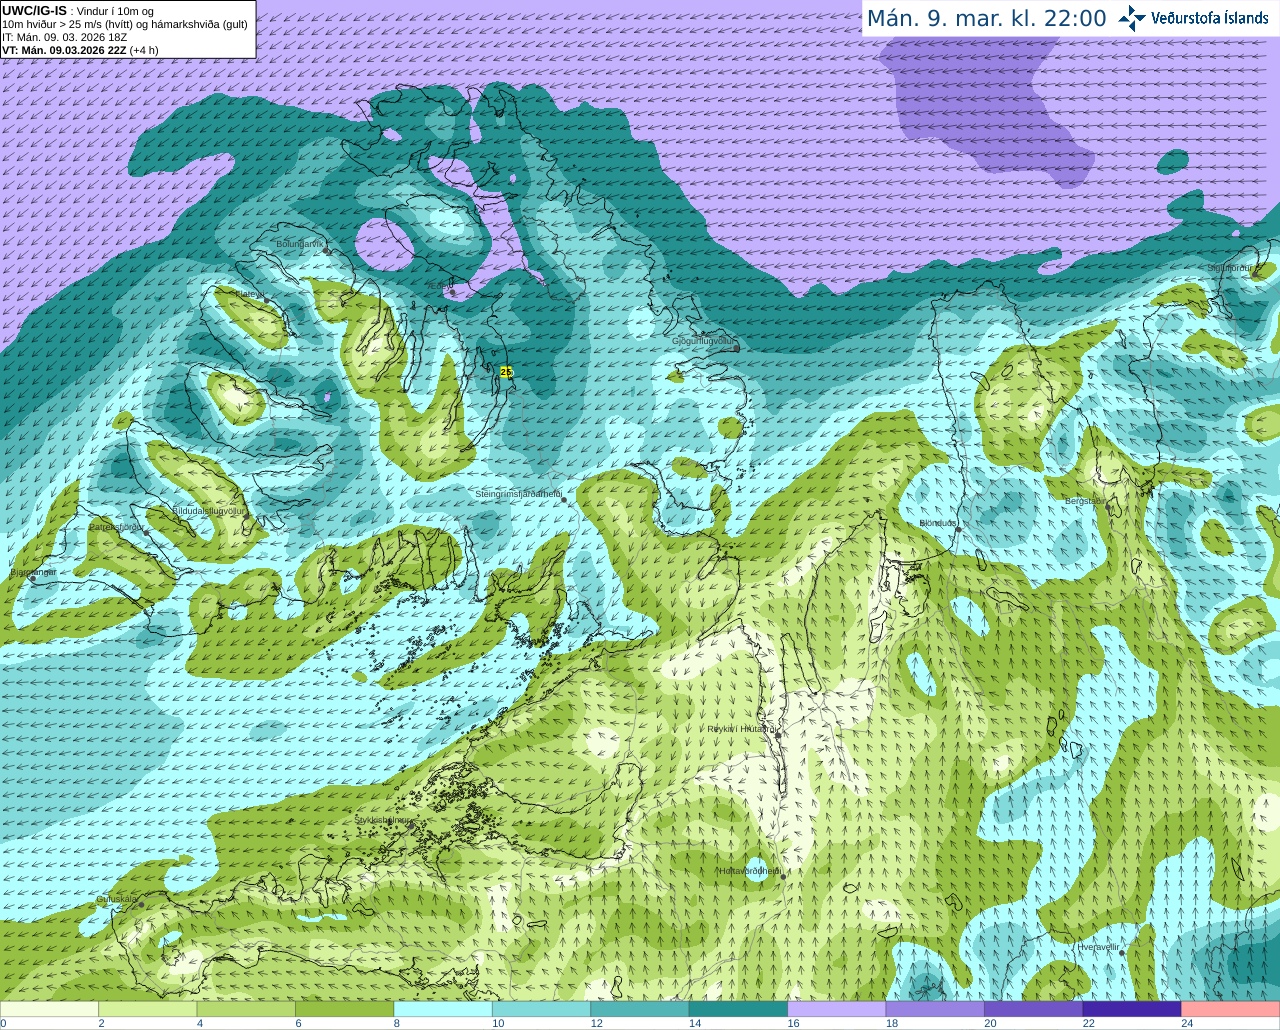Select the Flateyri station dot
The height and width of the screenshot is (1030, 1280).
click(x=266, y=301)
